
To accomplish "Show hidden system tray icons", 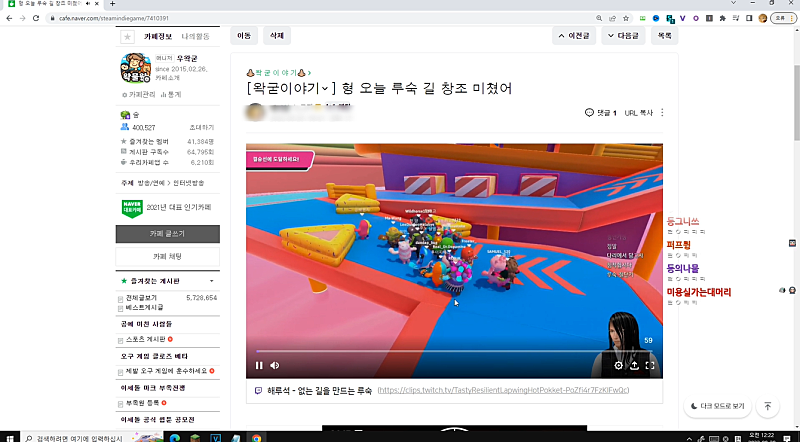I will [x=690, y=439].
